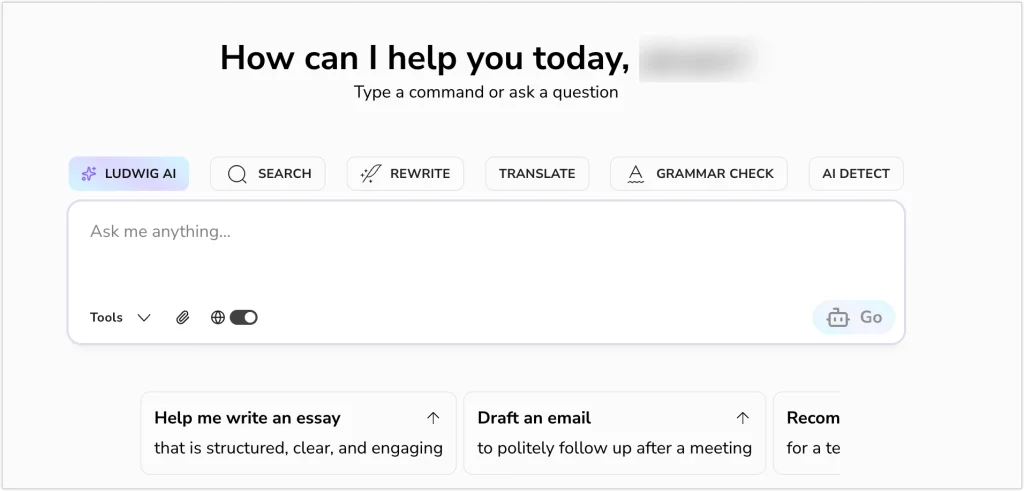The image size is (1024, 491).
Task: Click the magnifying glass Search icon
Action: (x=237, y=174)
